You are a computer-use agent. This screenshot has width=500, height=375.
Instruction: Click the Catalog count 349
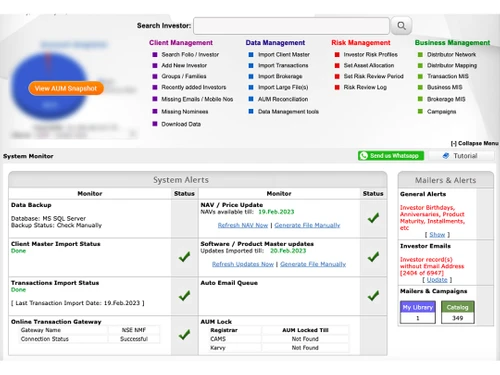coord(458,318)
